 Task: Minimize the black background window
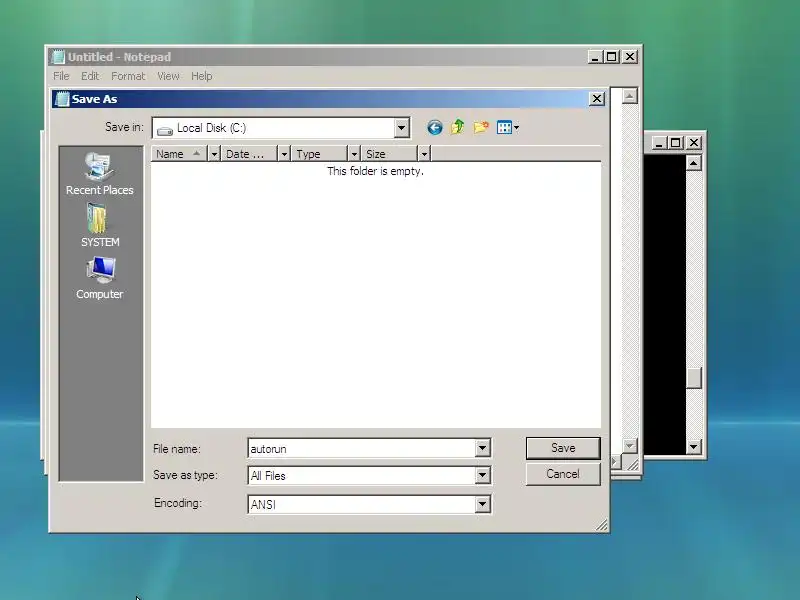(659, 143)
